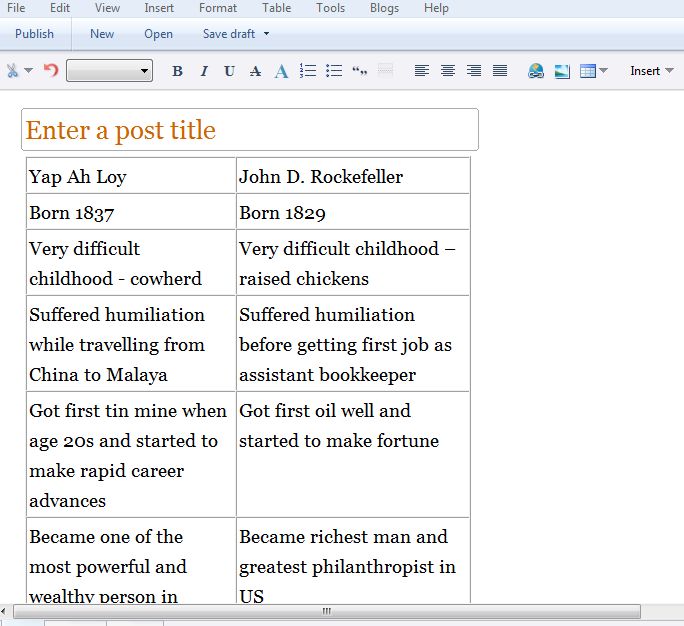
Task: Apply bulleted list formatting
Action: (334, 71)
